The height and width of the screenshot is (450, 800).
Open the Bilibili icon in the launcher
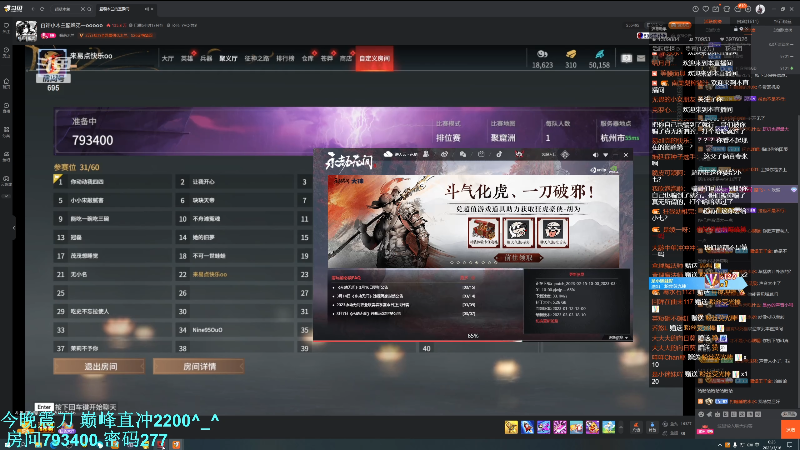(x=481, y=154)
